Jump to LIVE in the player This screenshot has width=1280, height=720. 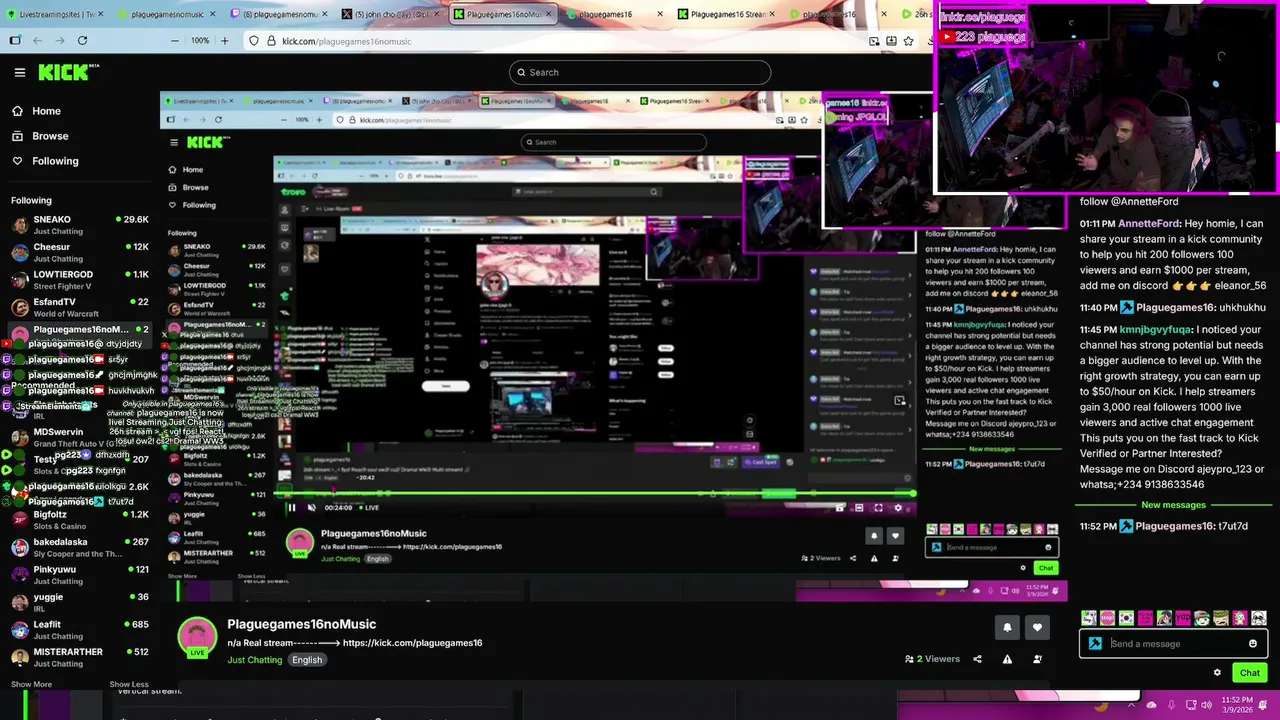click(x=369, y=507)
